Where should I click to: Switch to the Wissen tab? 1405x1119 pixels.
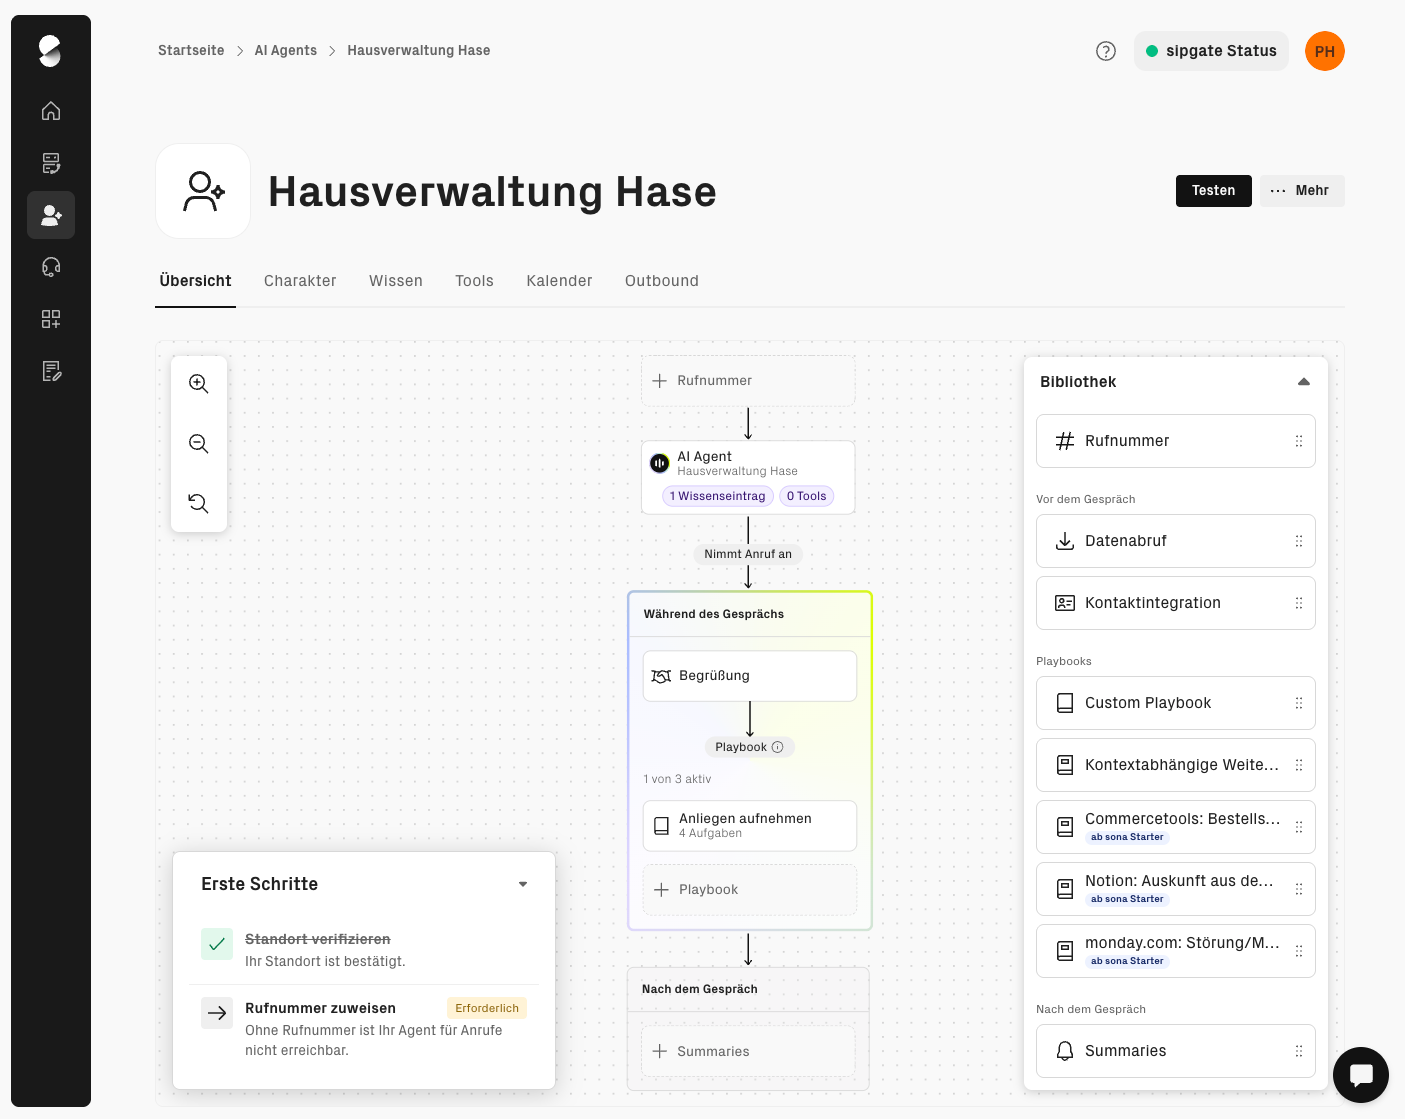point(396,281)
